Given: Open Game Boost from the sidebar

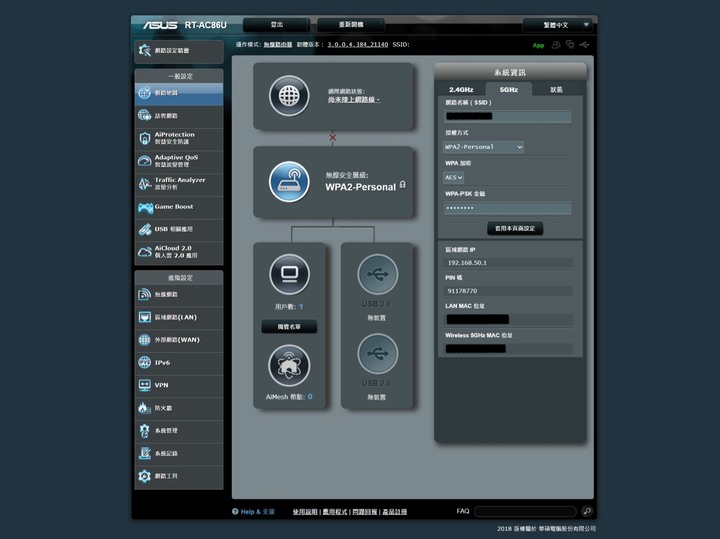Looking at the screenshot, I should coord(179,207).
